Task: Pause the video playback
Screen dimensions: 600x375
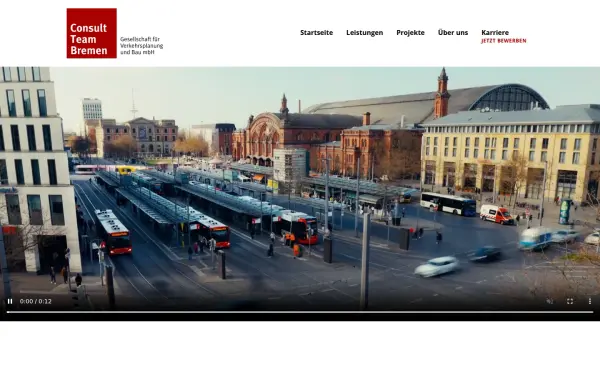Action: [10, 302]
